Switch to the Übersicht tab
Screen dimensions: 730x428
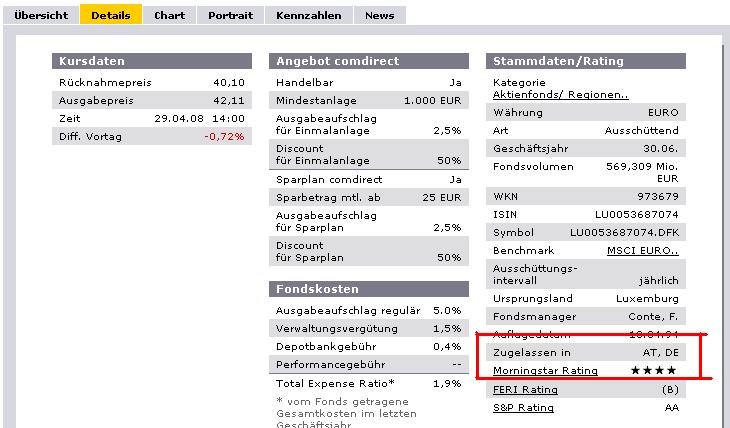coord(42,15)
